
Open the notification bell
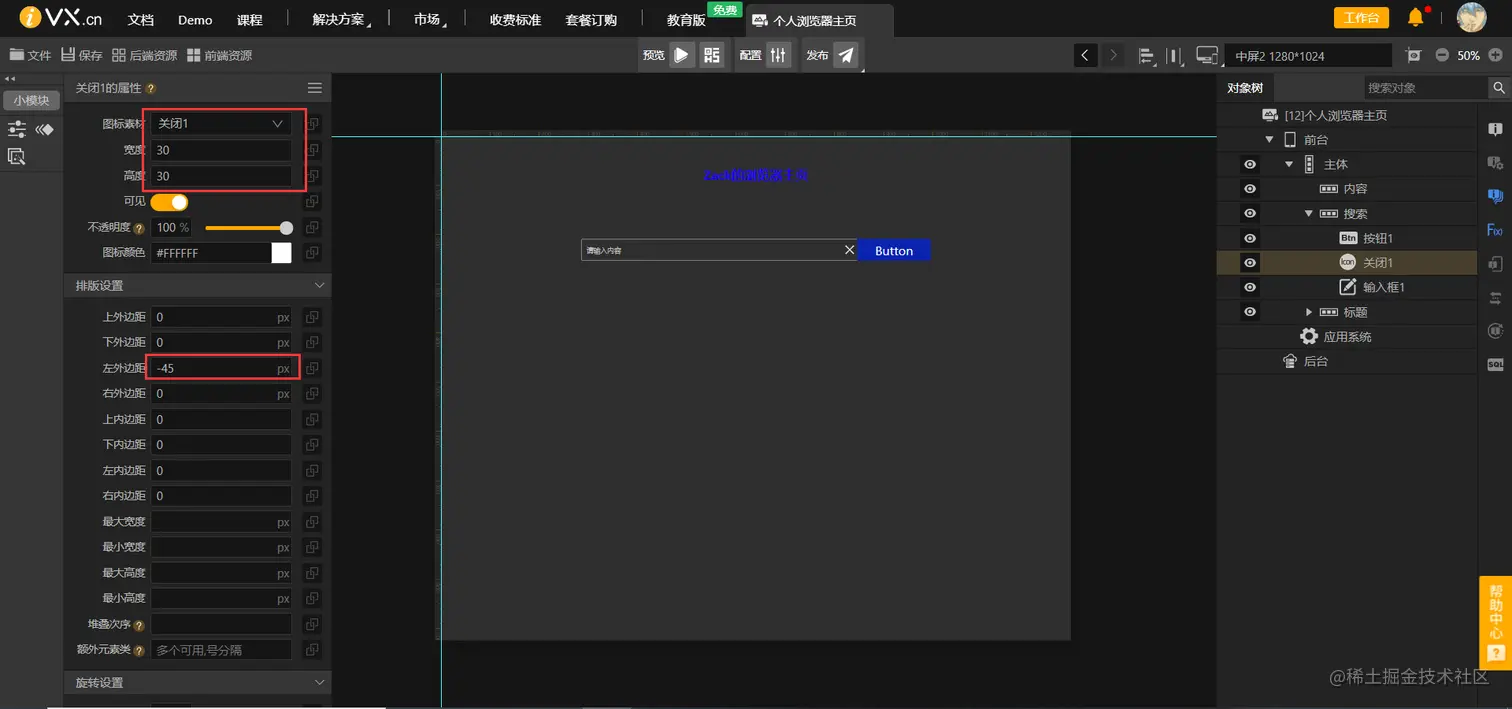(1416, 17)
